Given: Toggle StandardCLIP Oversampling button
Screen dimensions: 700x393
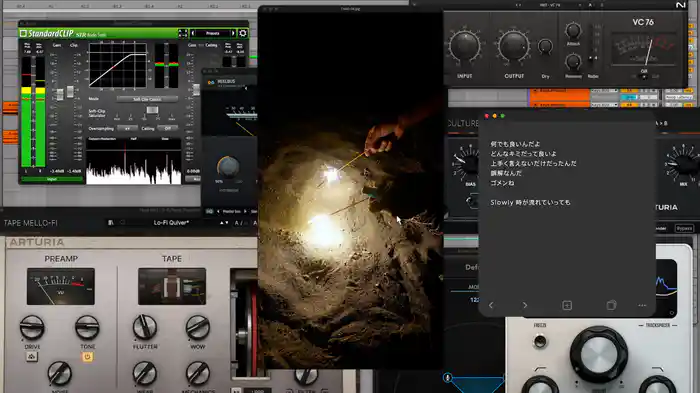Looking at the screenshot, I should [x=127, y=128].
